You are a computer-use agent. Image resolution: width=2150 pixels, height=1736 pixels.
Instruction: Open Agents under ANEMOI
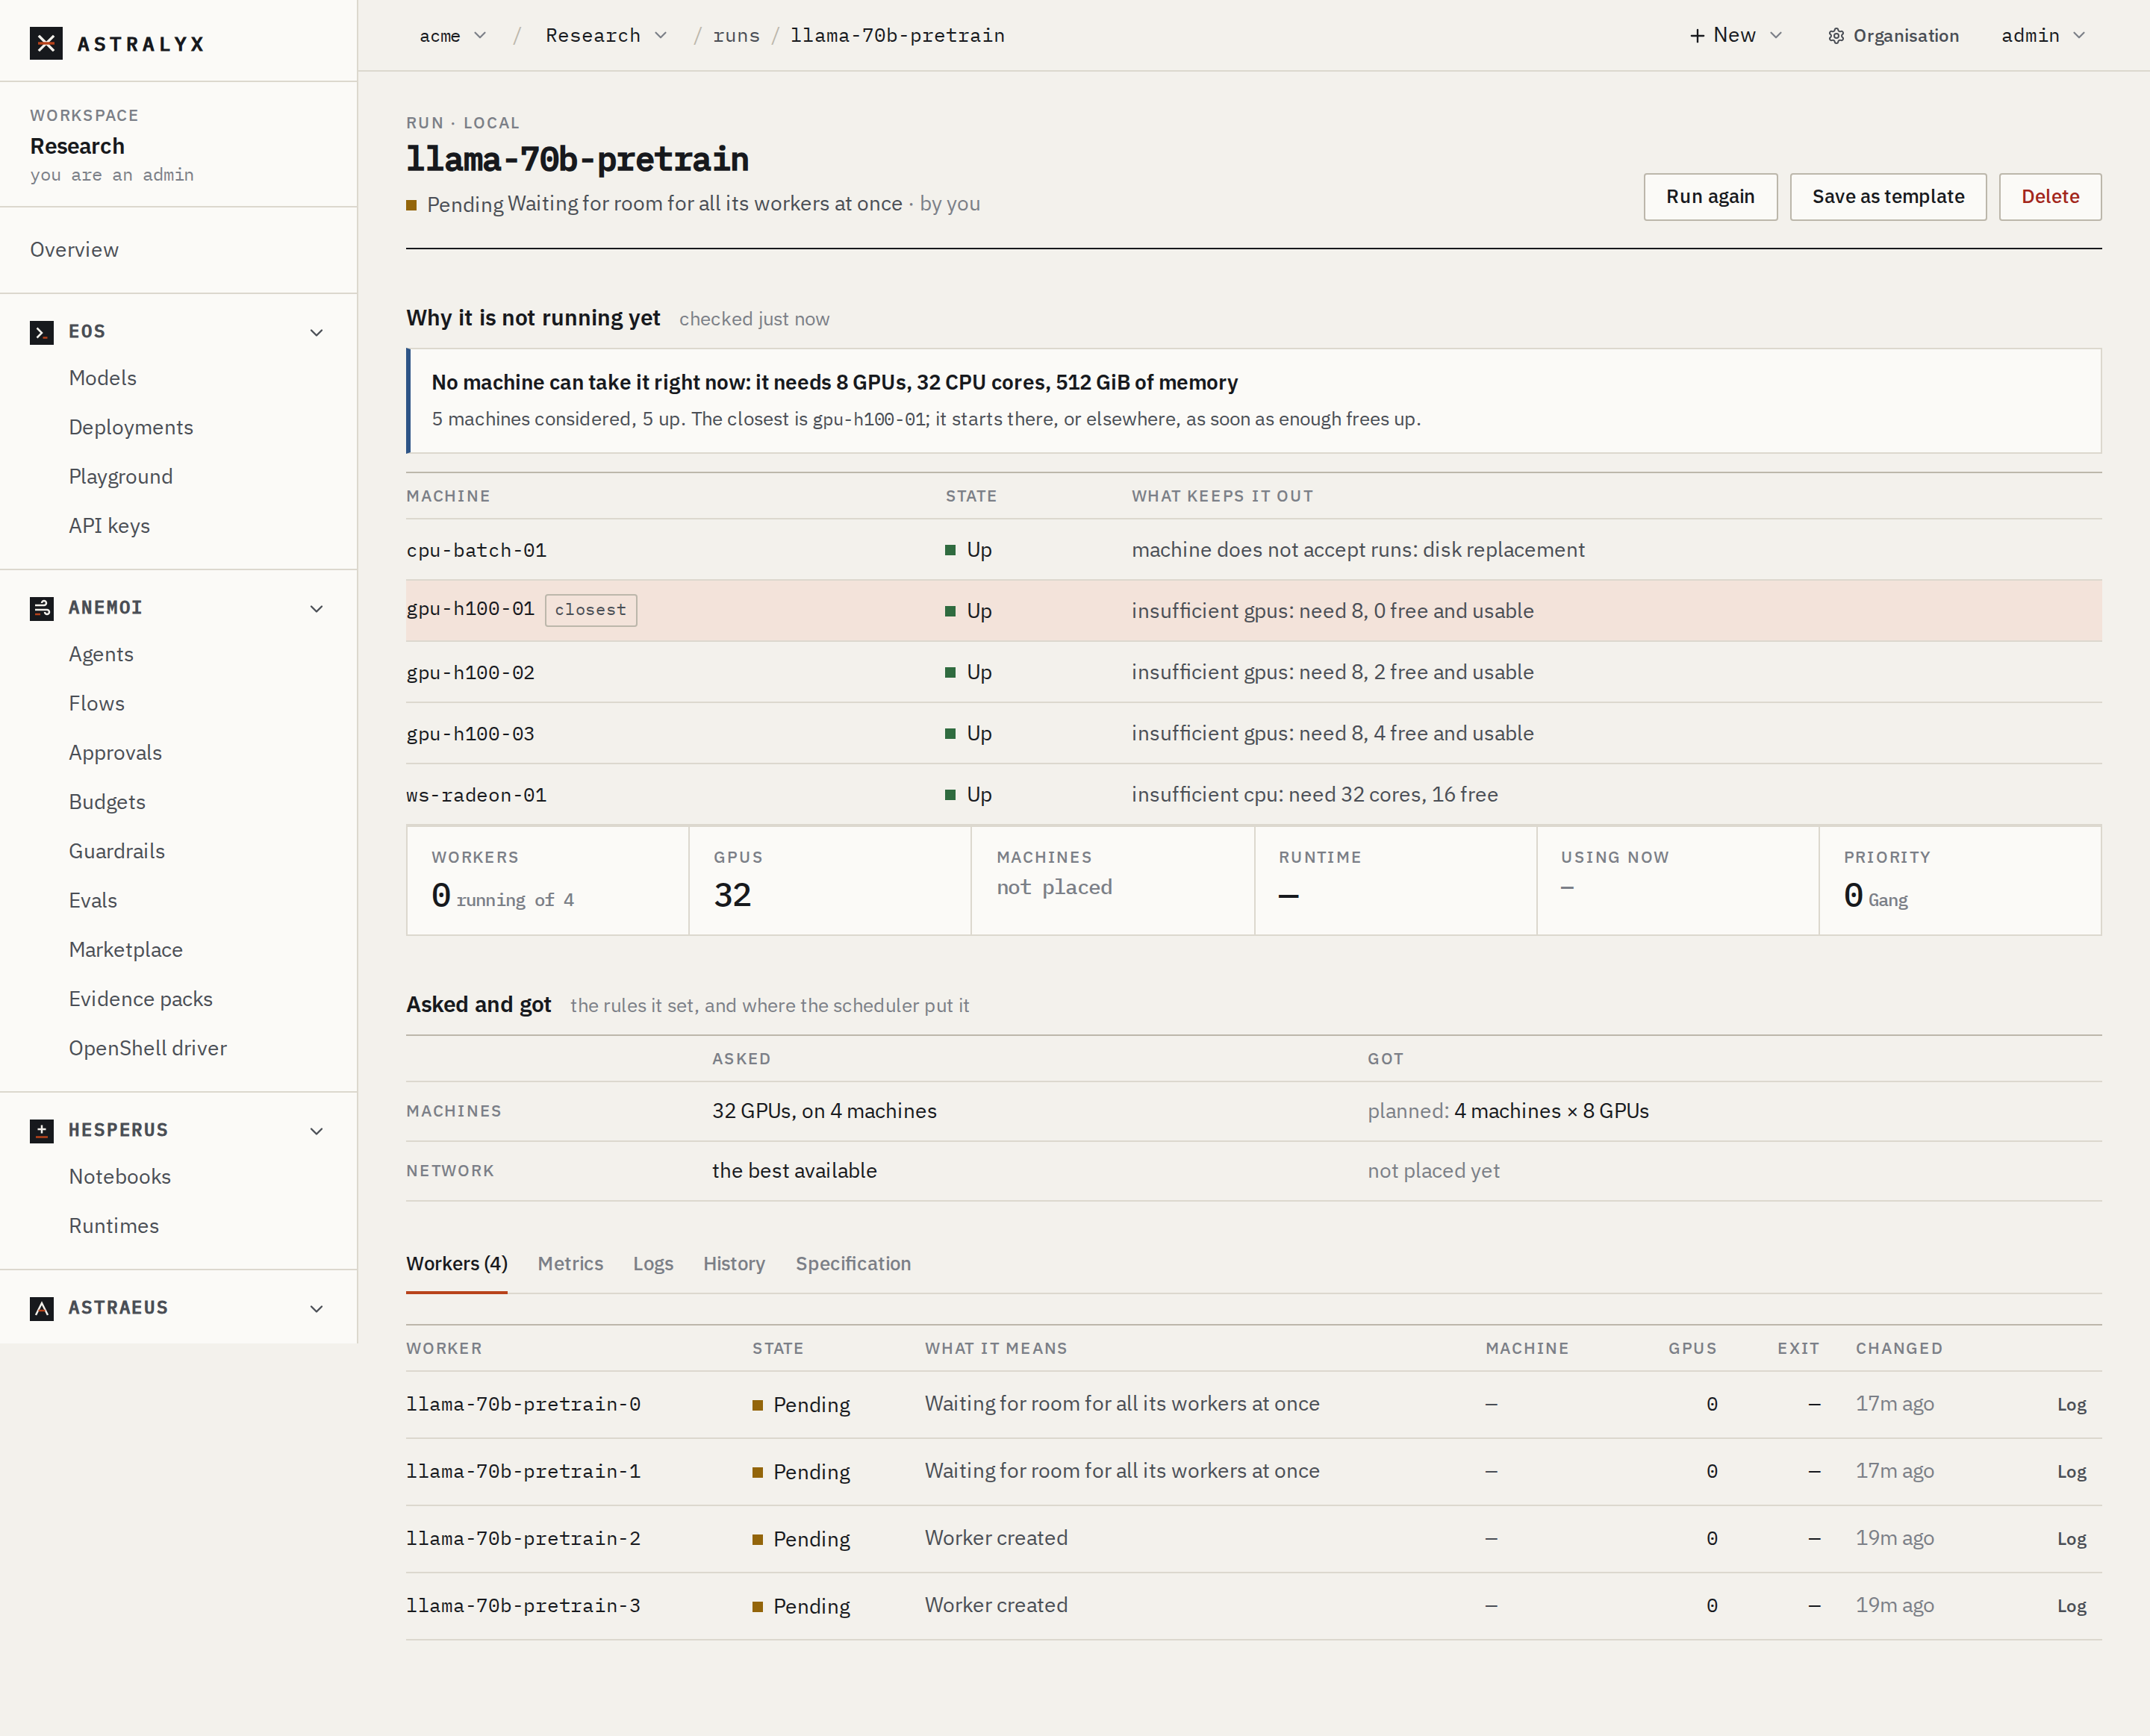point(101,654)
